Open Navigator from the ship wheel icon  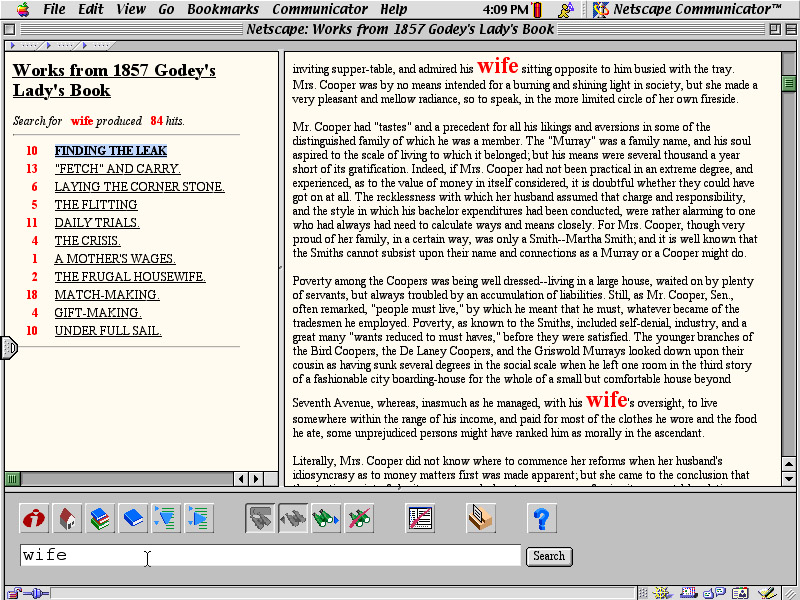[x=663, y=593]
